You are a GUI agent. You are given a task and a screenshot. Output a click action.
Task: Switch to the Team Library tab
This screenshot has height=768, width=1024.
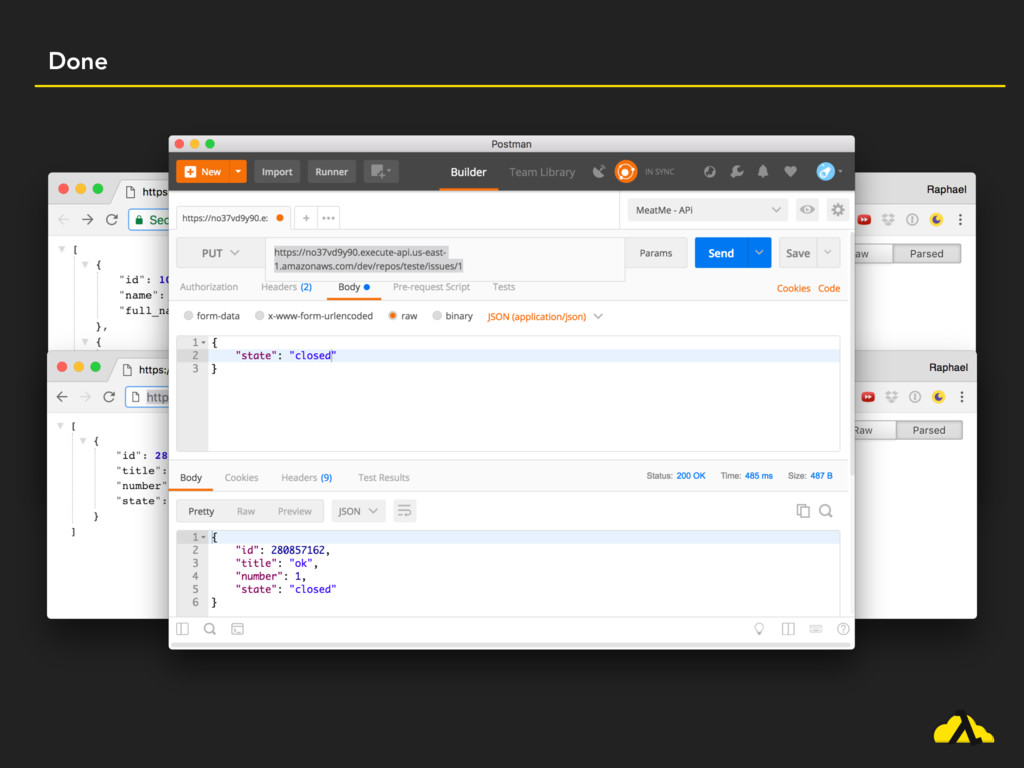click(x=542, y=172)
